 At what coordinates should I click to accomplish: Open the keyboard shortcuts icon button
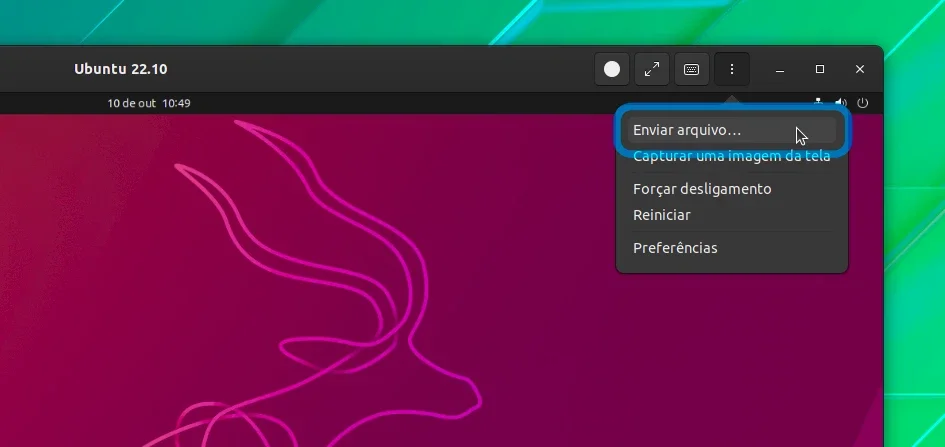coord(691,69)
